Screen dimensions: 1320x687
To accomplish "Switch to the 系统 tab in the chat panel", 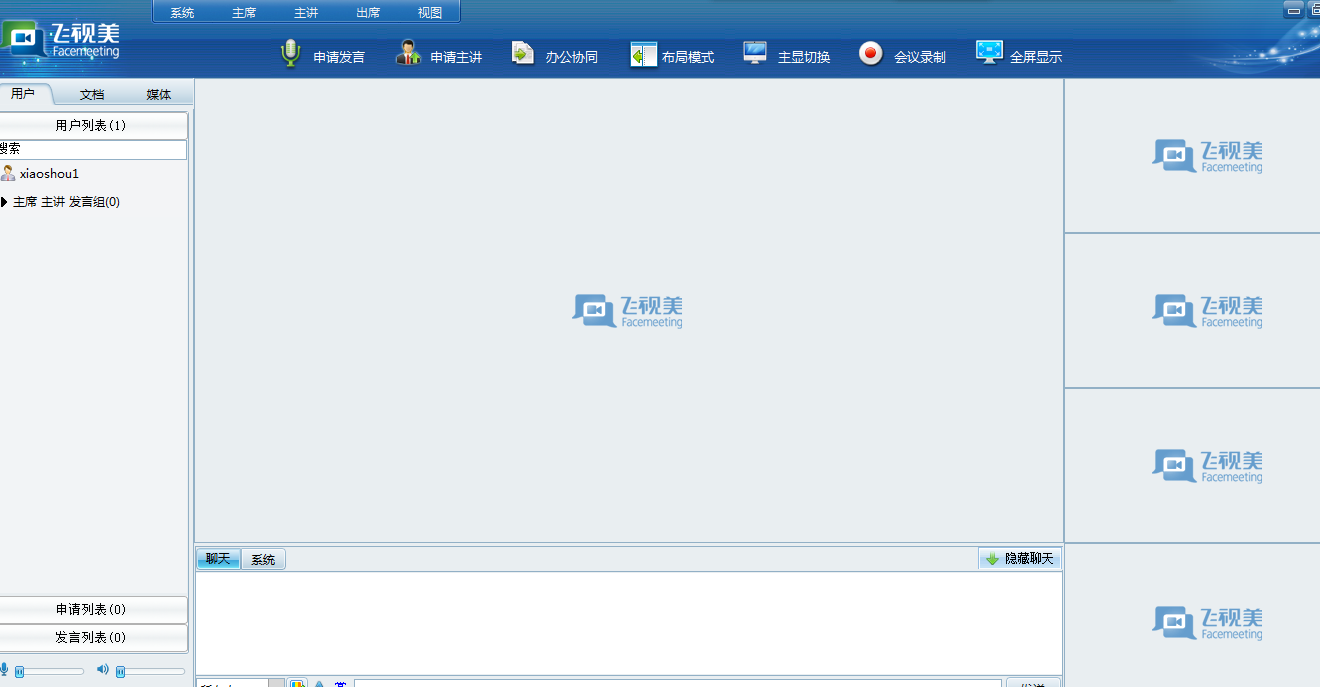I will 263,560.
